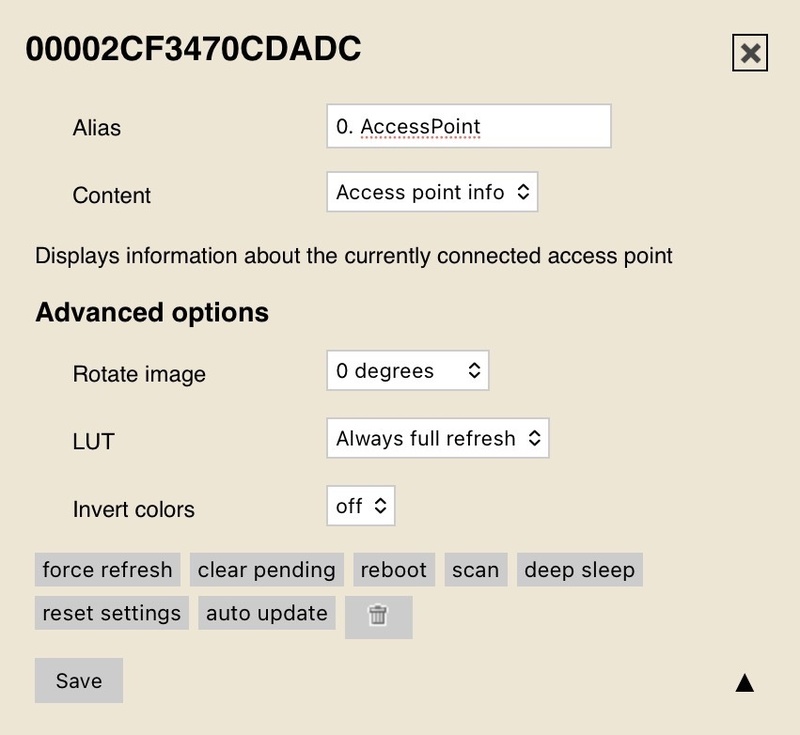Enable auto update for this tag

[x=267, y=614]
